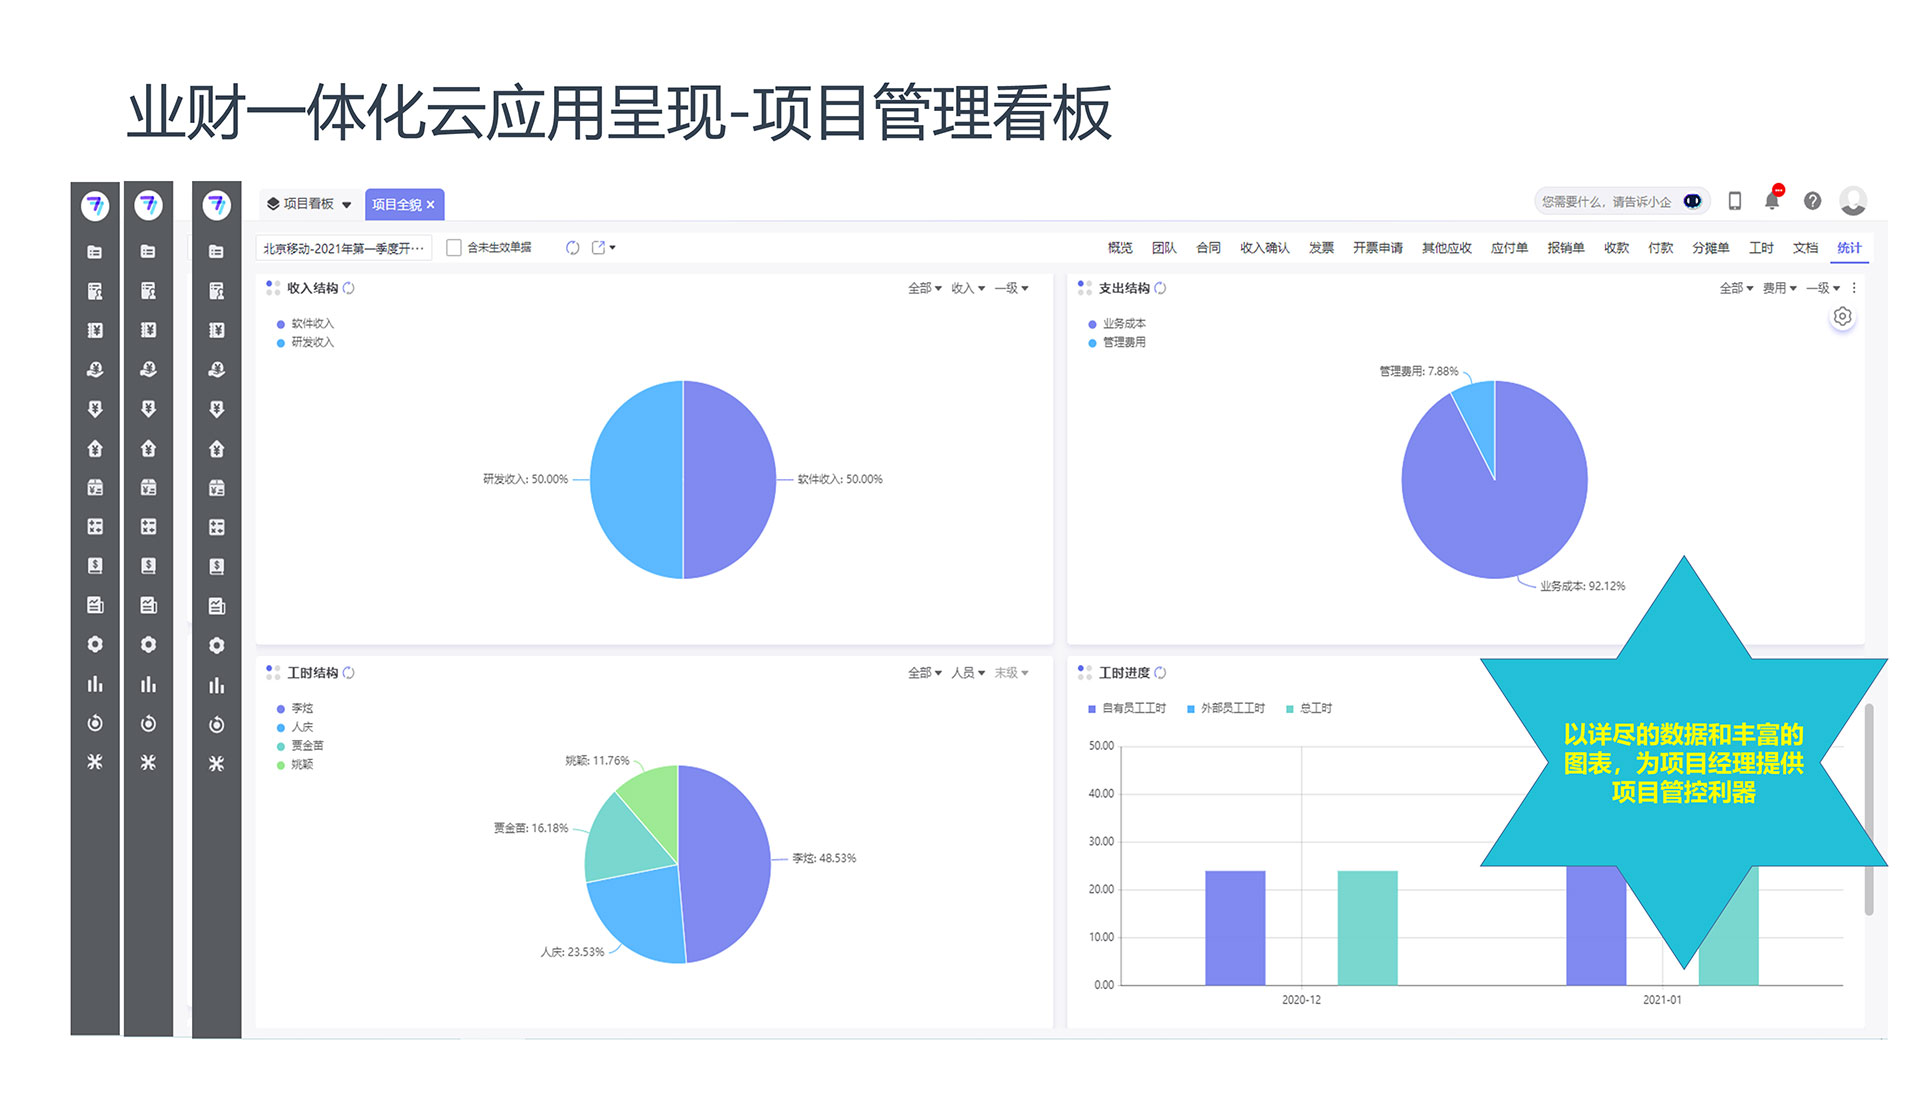Click the 您需要什么 search input field
This screenshot has height=1112, width=1931.
coord(1605,202)
